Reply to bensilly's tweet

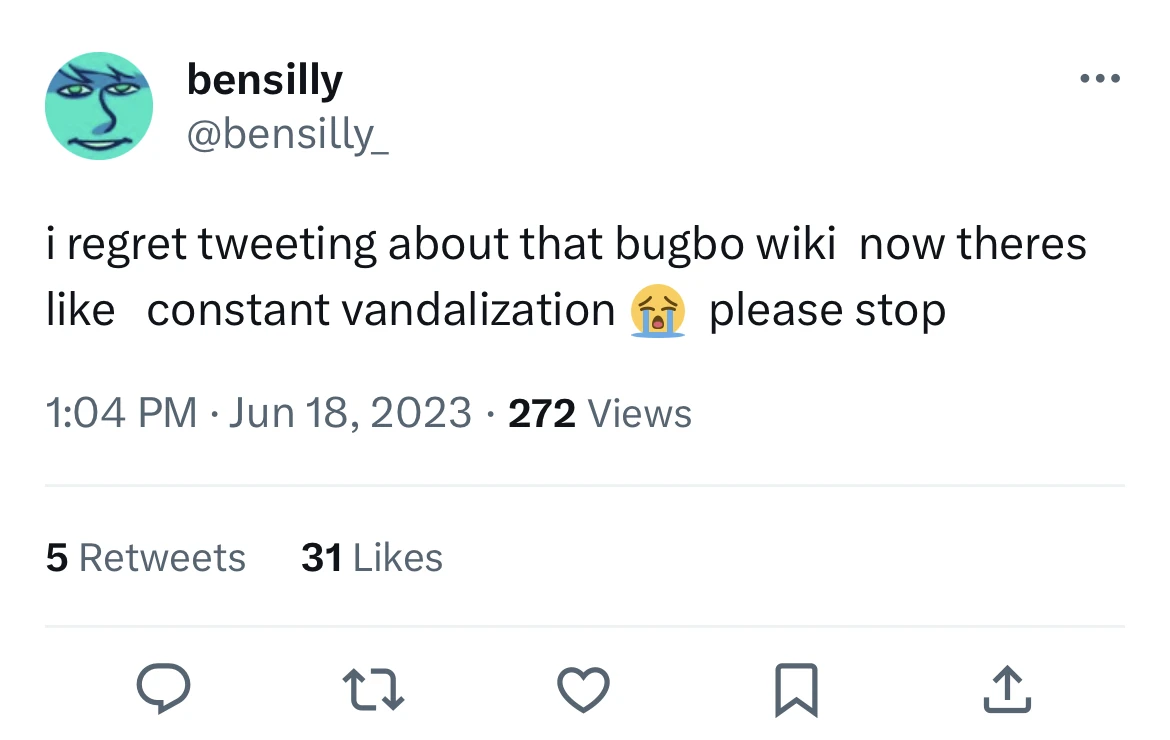162,689
